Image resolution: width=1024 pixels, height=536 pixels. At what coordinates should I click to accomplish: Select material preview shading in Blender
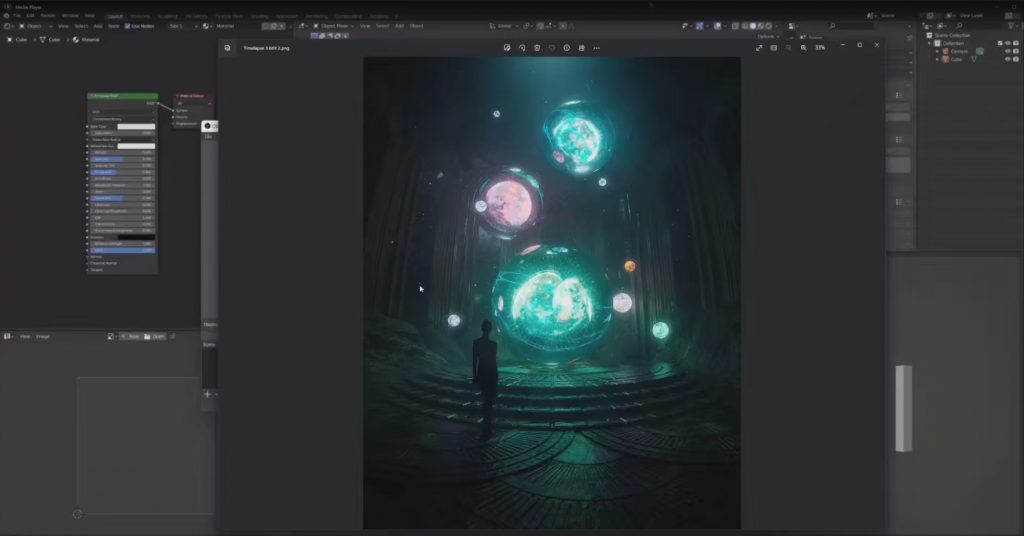[x=761, y=26]
